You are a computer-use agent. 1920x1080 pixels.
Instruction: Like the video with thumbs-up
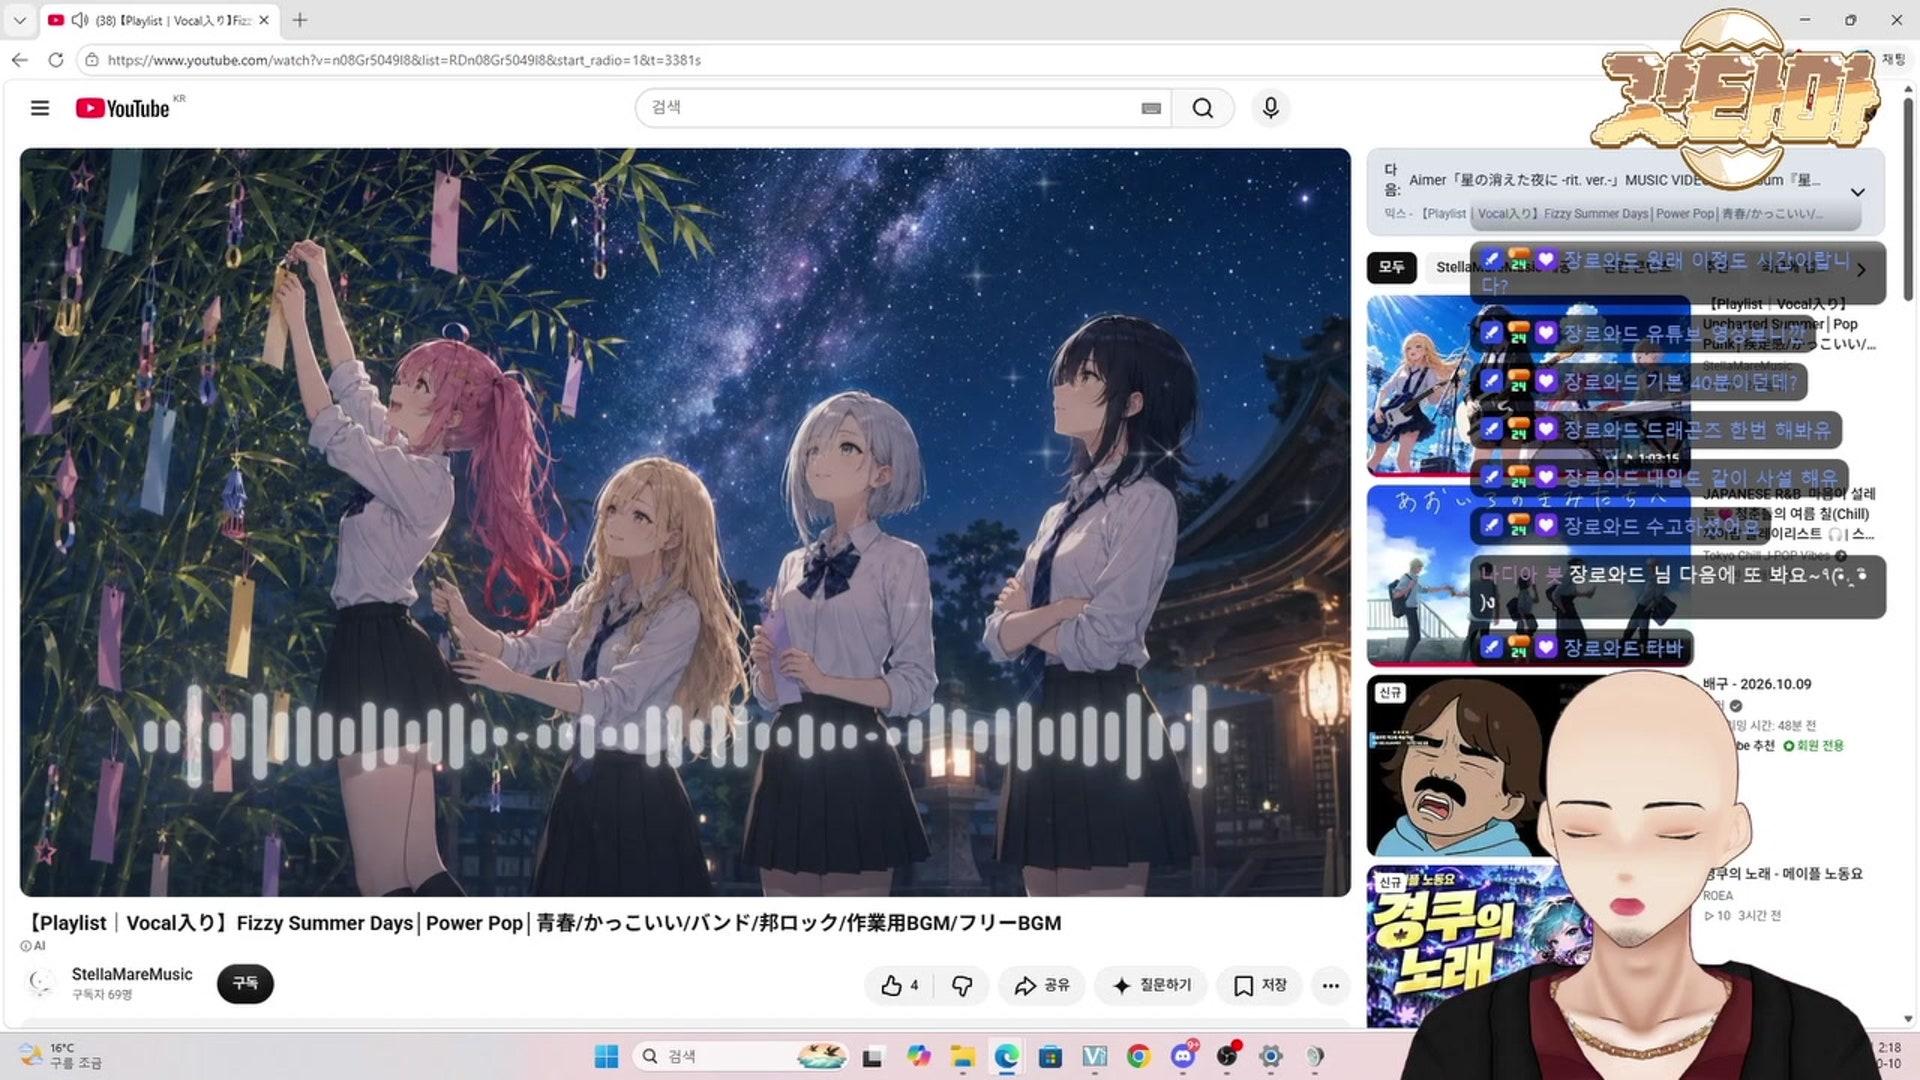coord(900,985)
